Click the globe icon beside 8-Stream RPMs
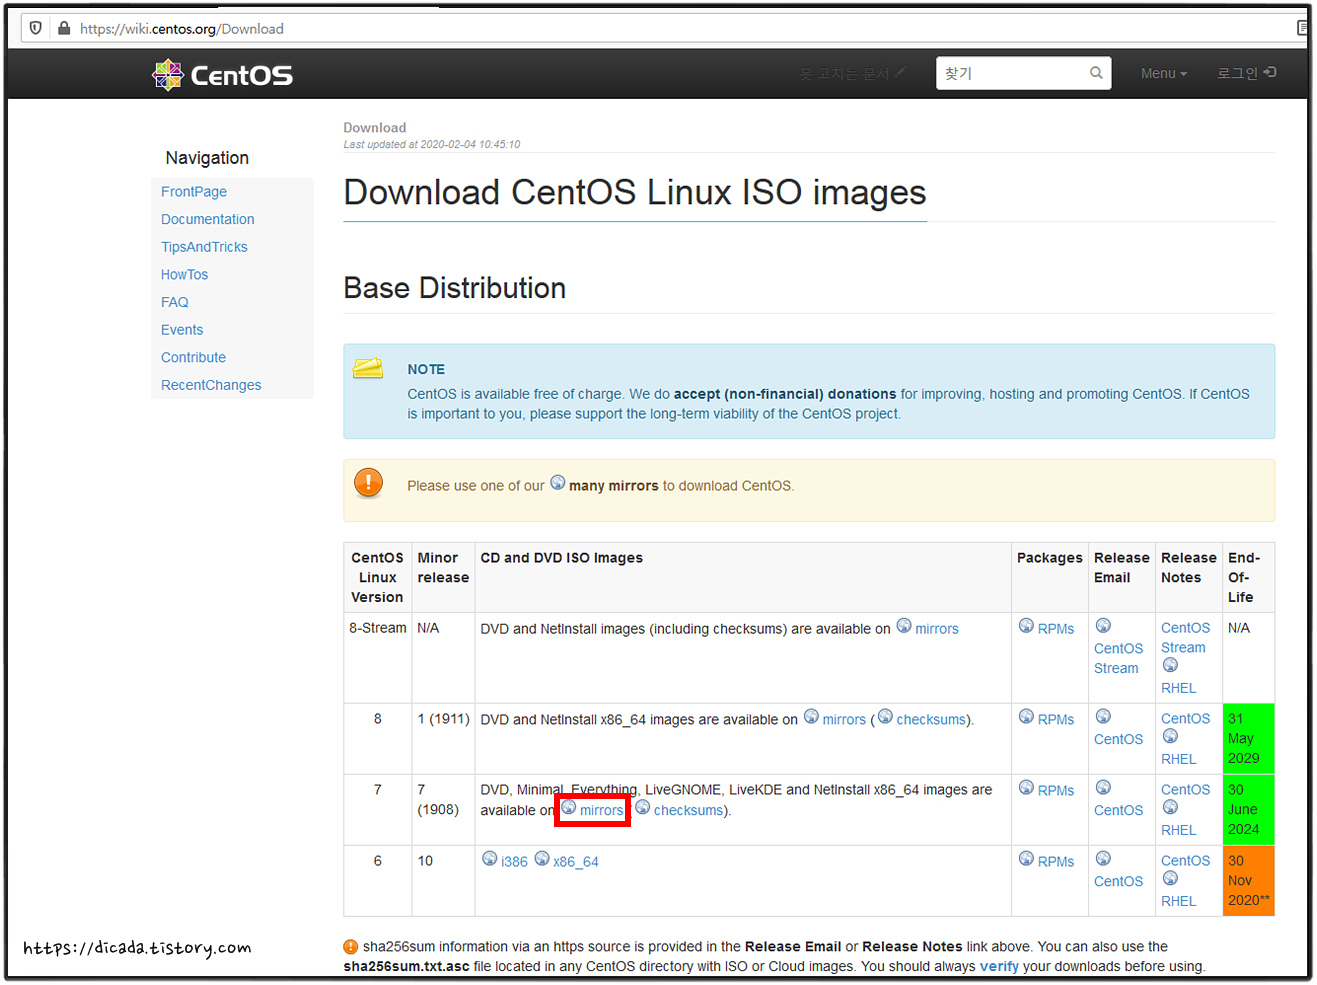This screenshot has height=985, width=1317. click(1026, 625)
